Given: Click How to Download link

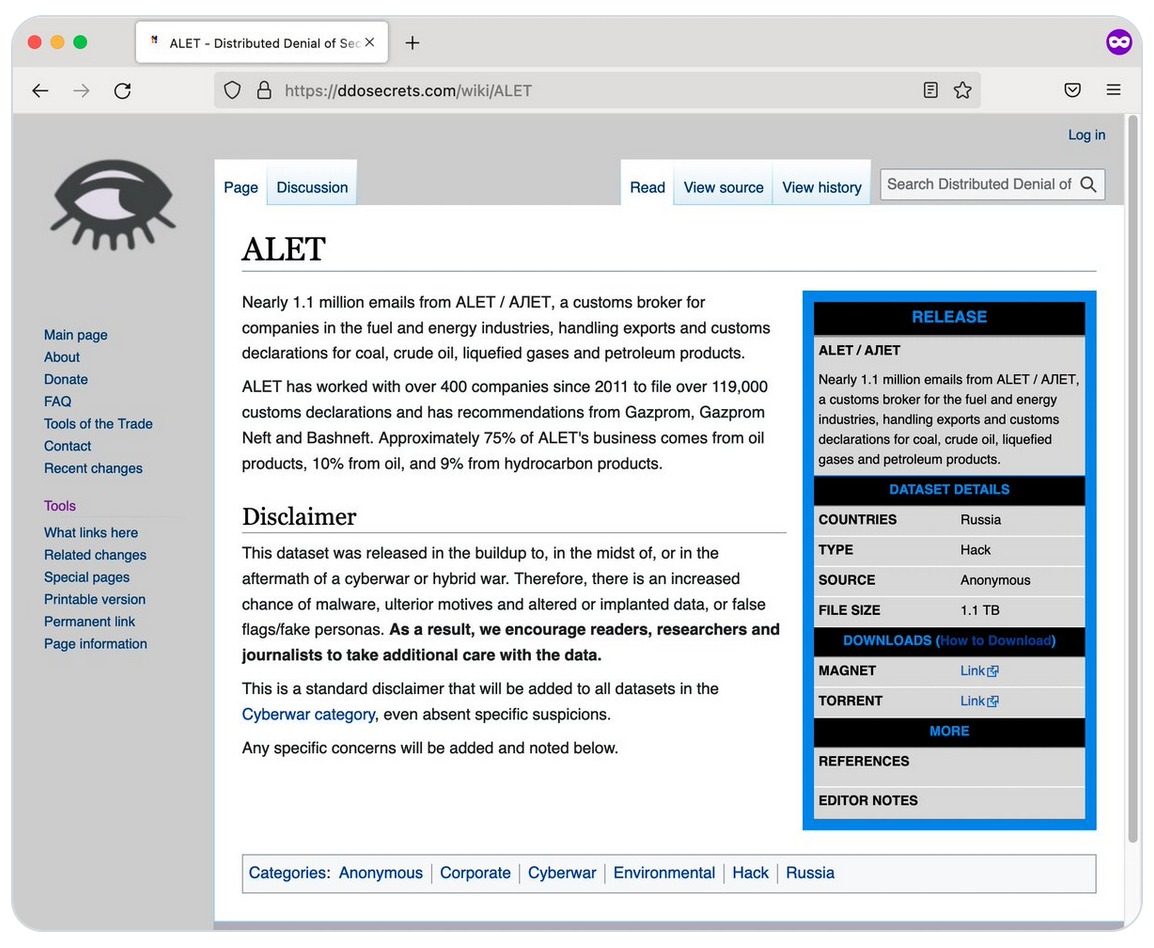Looking at the screenshot, I should (x=995, y=640).
